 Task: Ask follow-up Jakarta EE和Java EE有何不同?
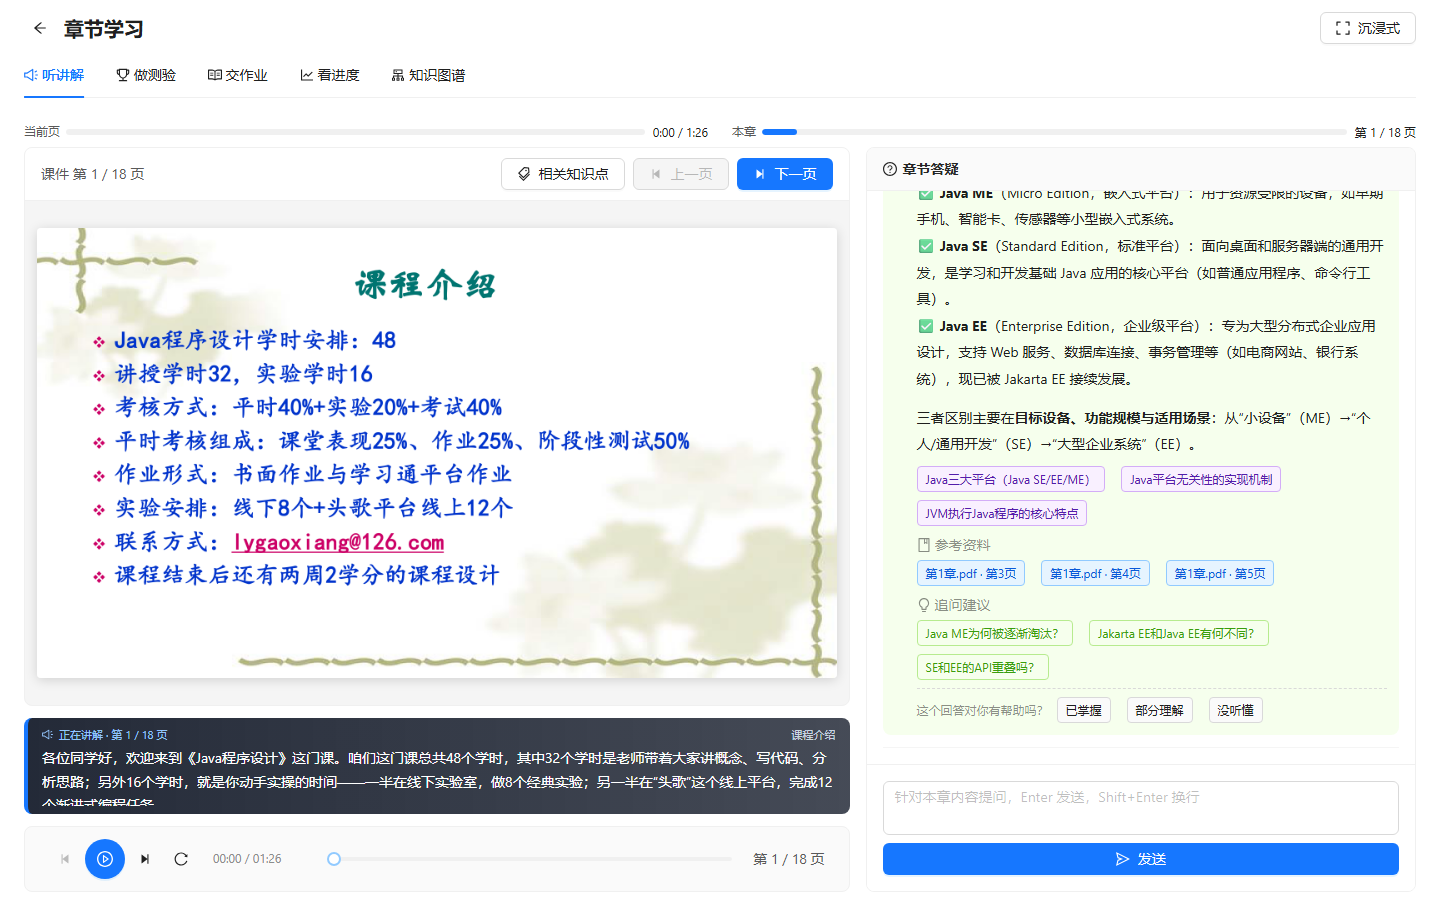click(x=1179, y=633)
